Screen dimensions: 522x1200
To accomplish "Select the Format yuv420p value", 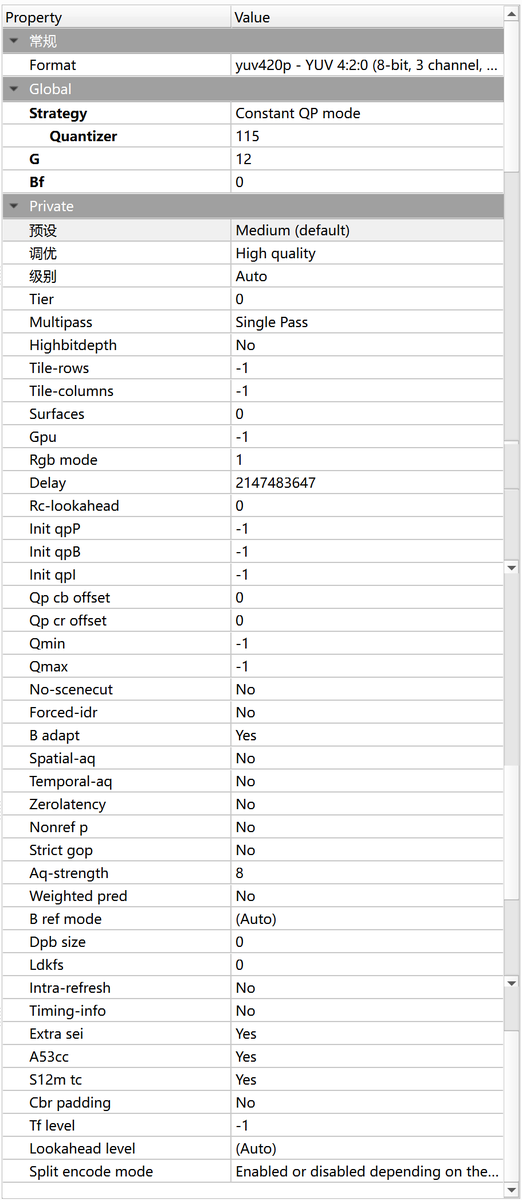I will point(367,65).
